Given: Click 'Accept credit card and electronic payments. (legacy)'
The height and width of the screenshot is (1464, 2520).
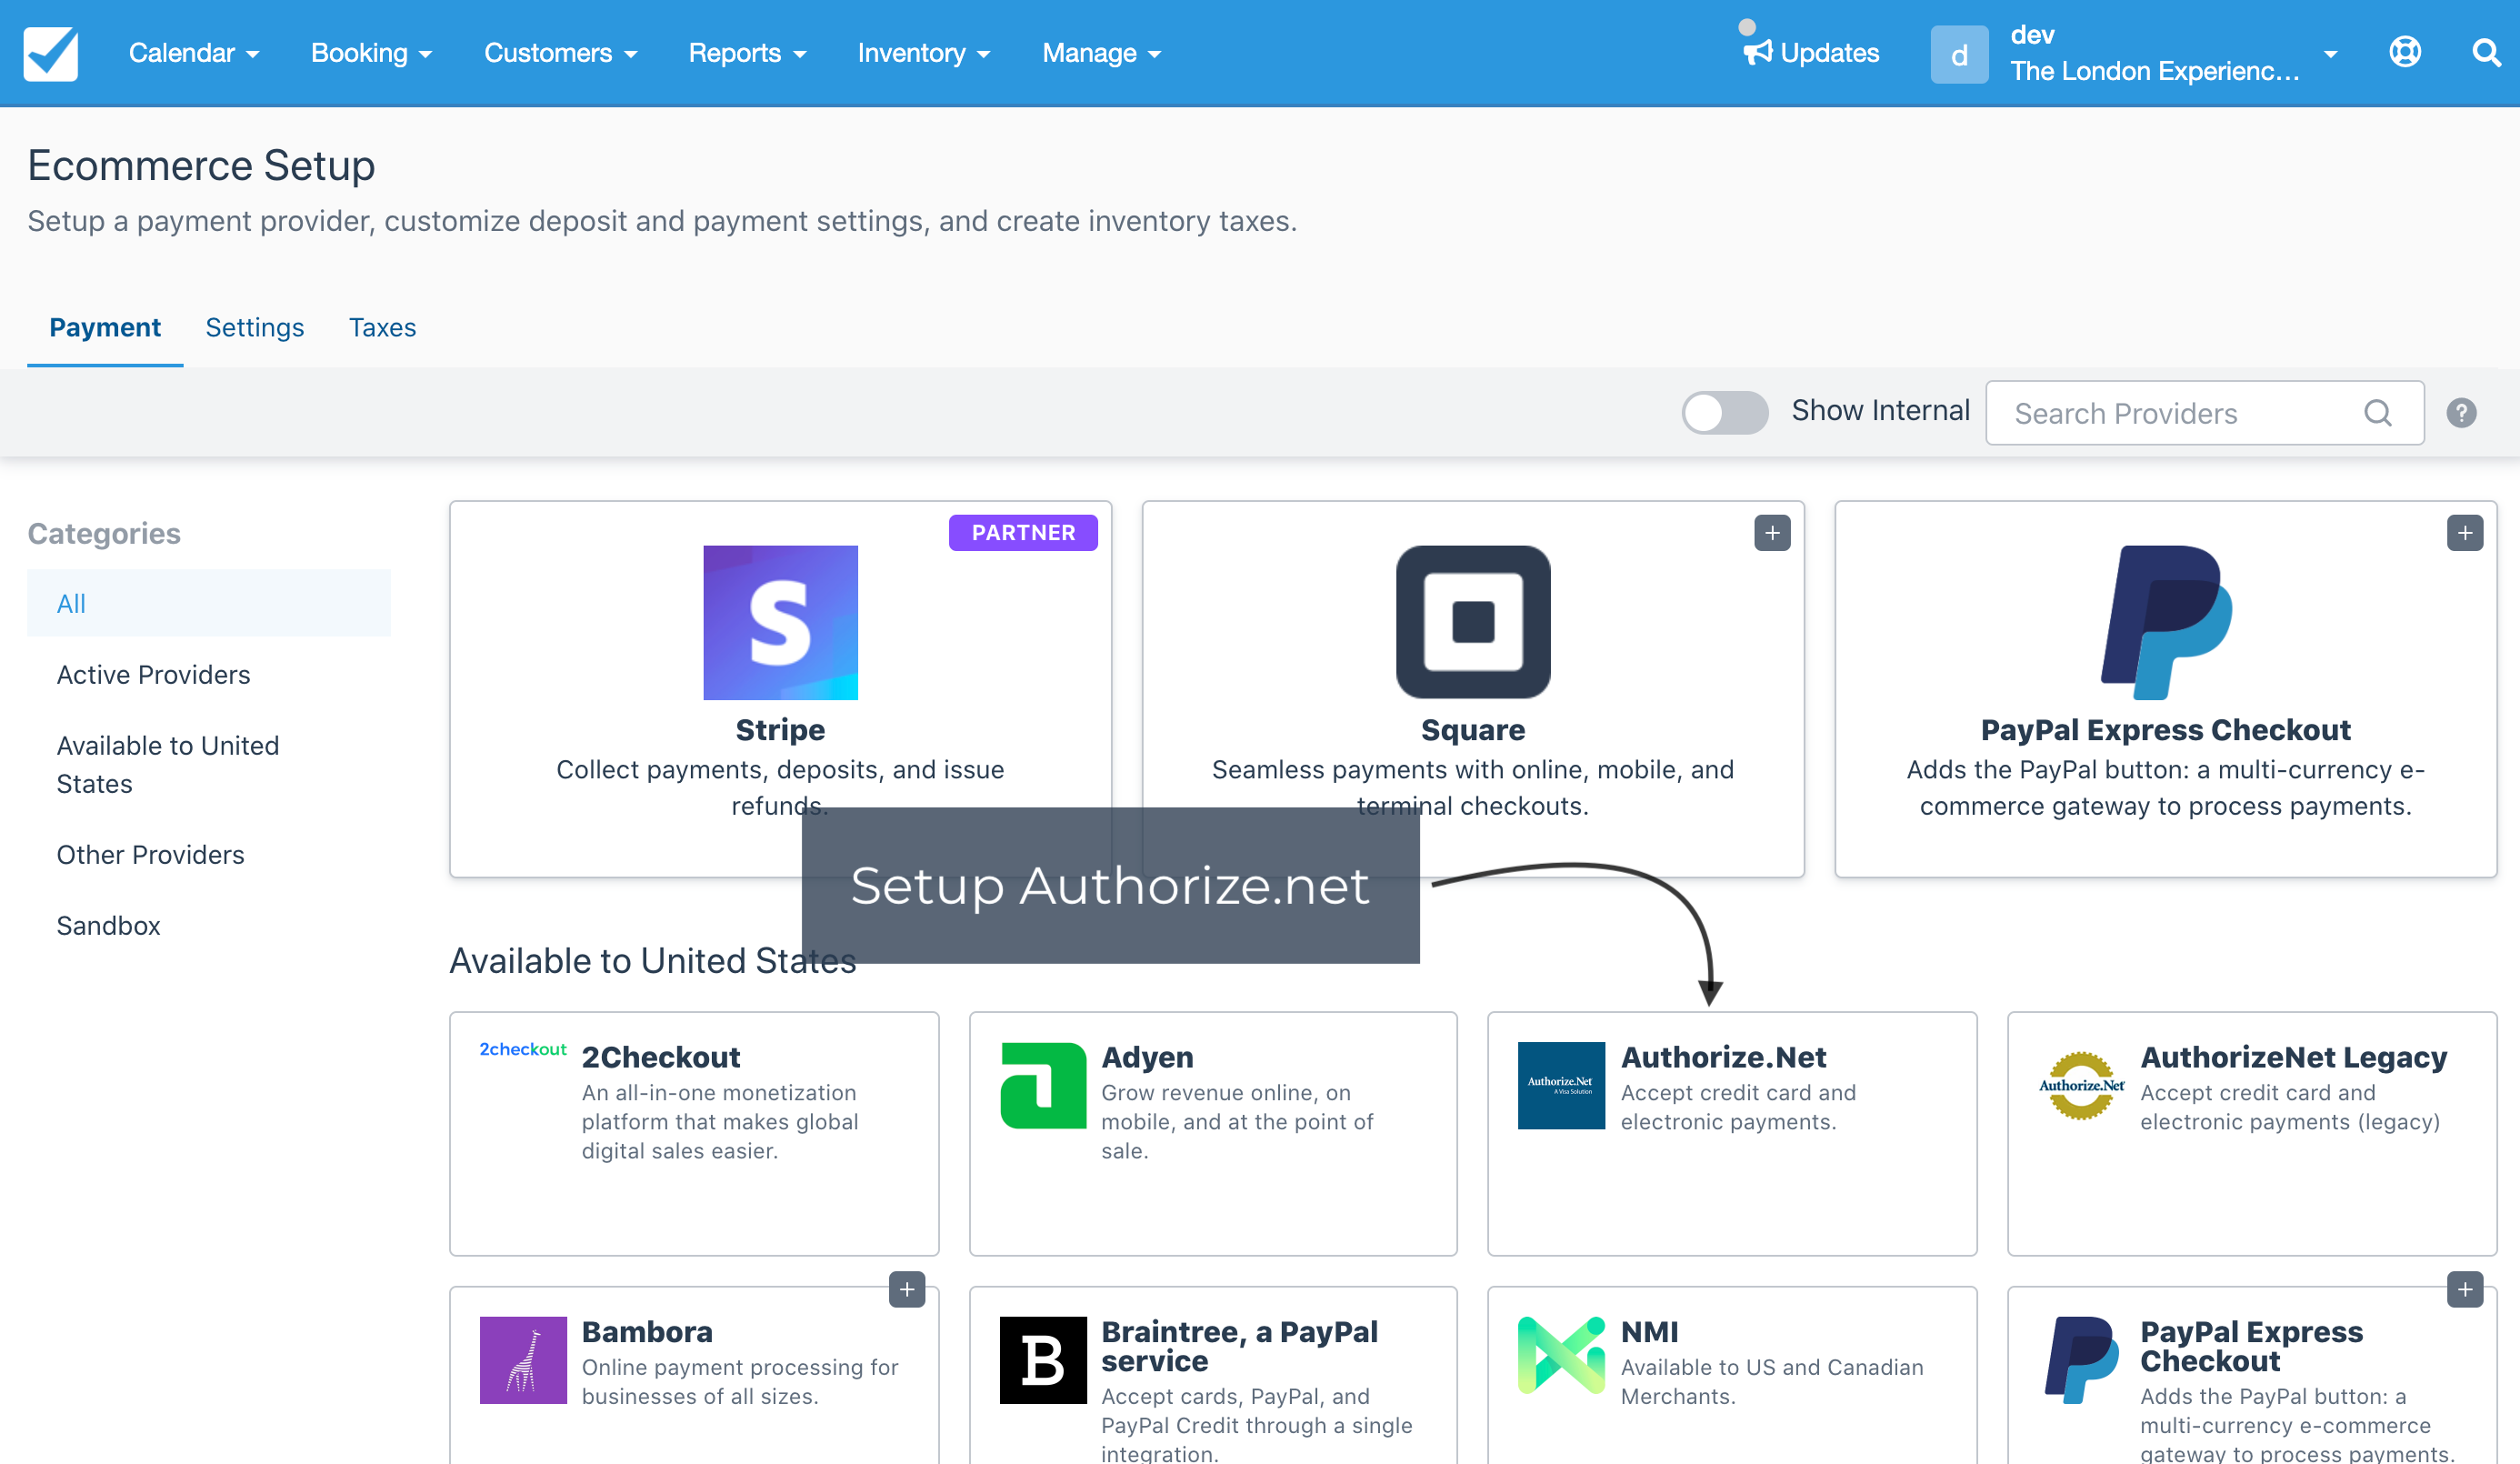Looking at the screenshot, I should (x=2289, y=1107).
